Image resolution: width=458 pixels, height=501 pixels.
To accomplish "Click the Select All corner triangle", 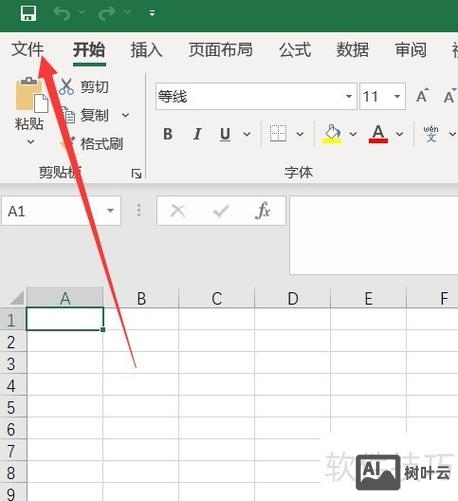I will tap(17, 298).
